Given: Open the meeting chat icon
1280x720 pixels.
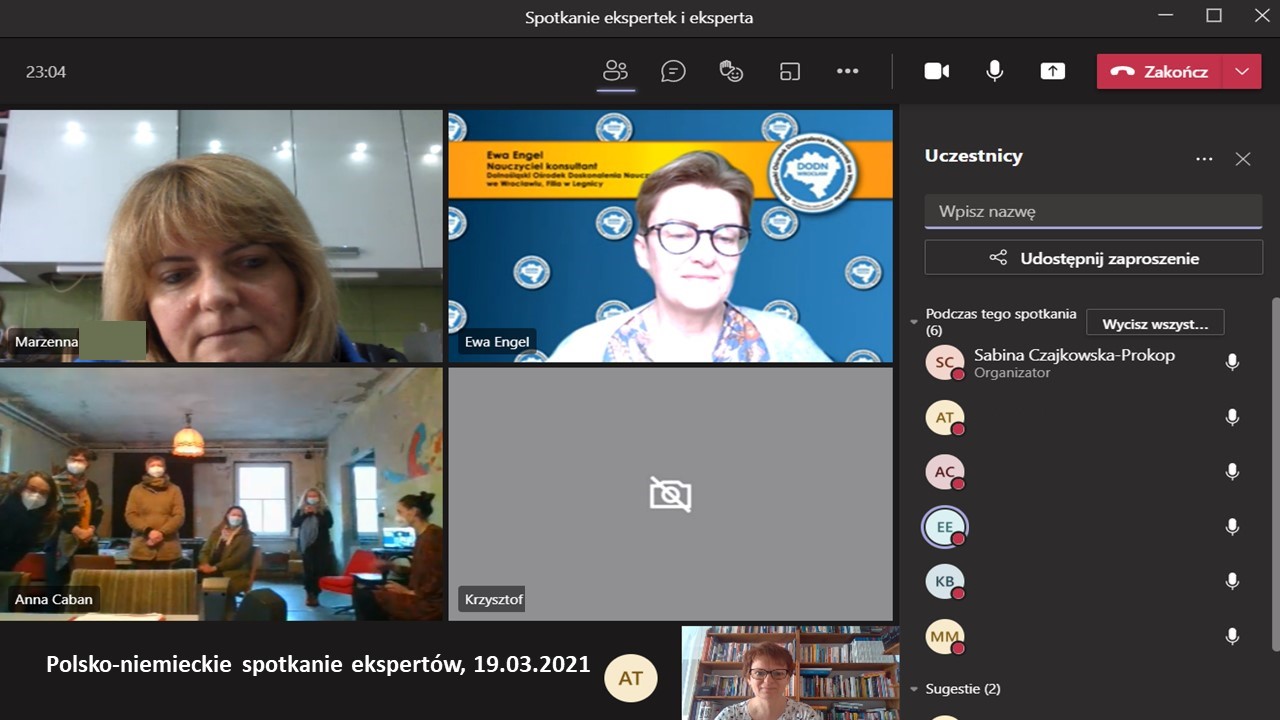Looking at the screenshot, I should point(673,71).
